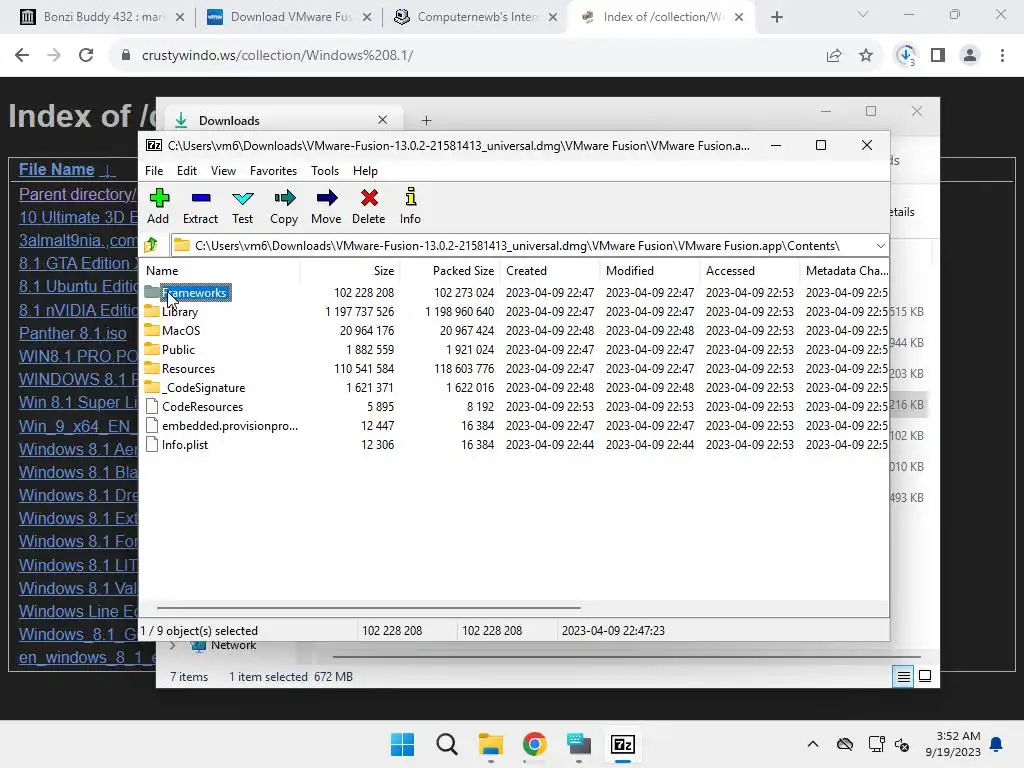Expand the Network tree node in Explorer
Image resolution: width=1024 pixels, height=768 pixels.
tap(172, 645)
